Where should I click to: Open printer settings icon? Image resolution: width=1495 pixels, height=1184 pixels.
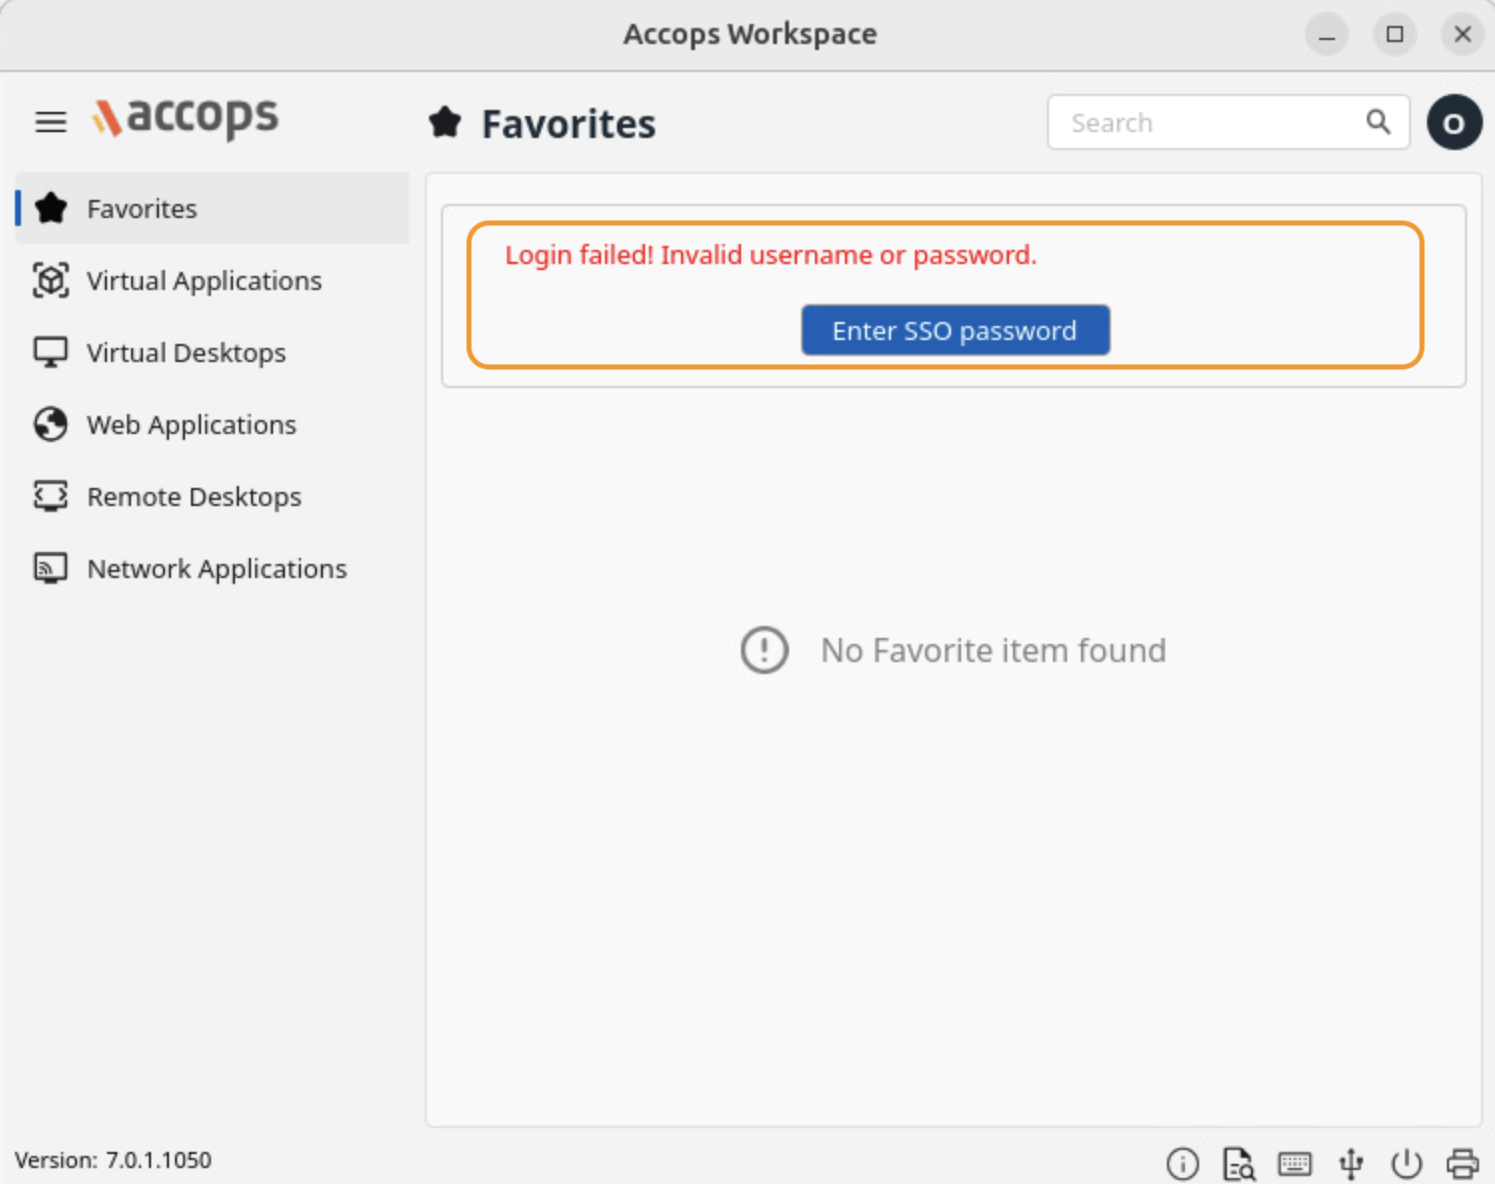(x=1462, y=1163)
